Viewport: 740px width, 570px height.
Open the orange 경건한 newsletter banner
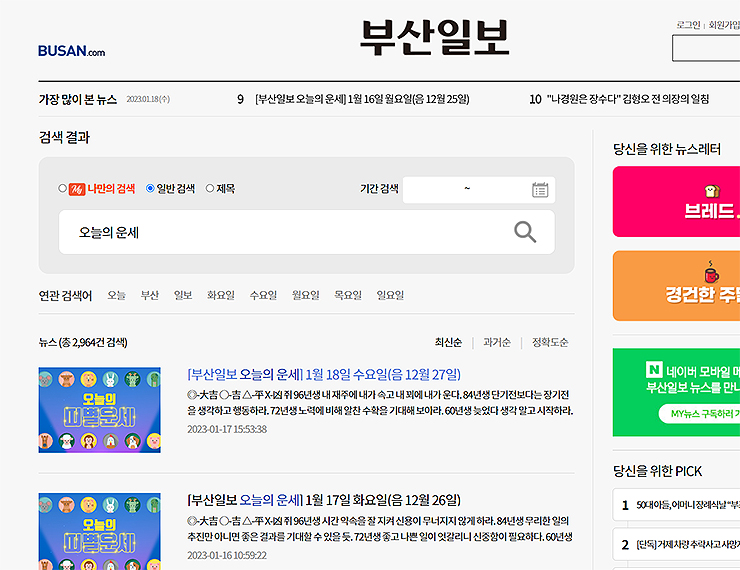click(x=676, y=286)
